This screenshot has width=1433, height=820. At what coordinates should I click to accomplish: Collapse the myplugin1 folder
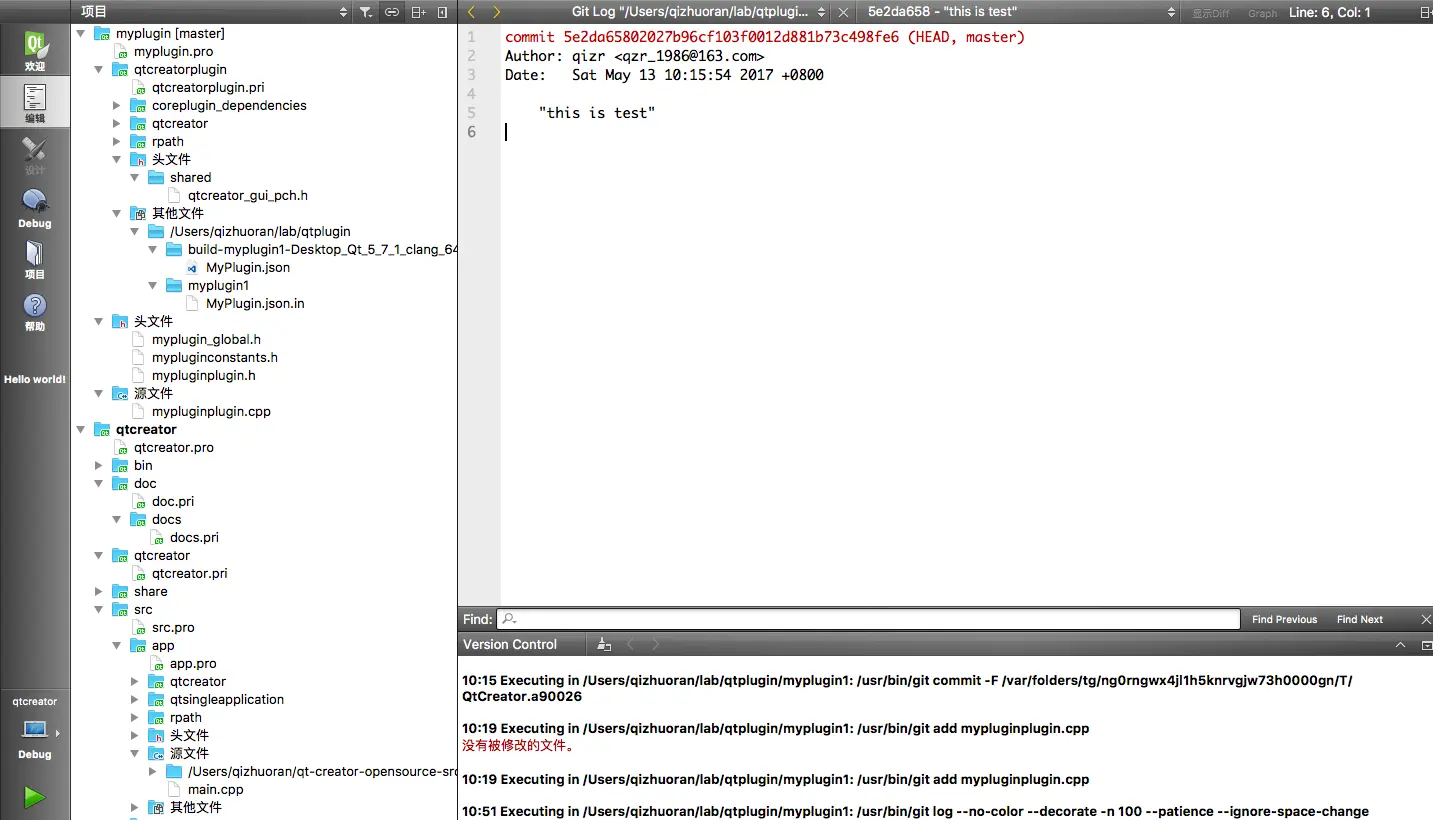click(x=153, y=285)
